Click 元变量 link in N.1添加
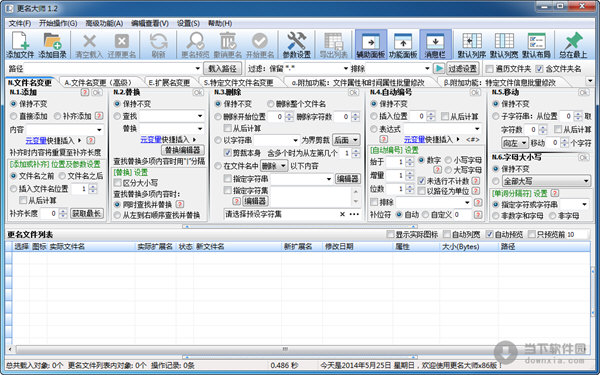This screenshot has height=375, width=600. (36, 140)
